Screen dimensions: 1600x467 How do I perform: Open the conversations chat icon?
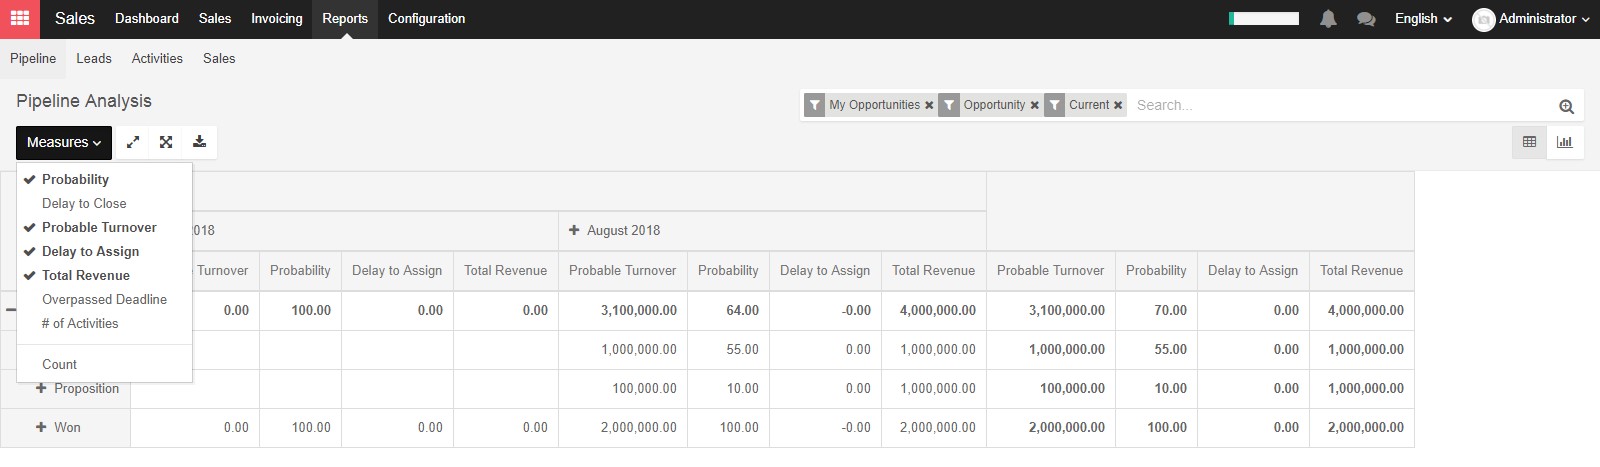coord(1366,19)
